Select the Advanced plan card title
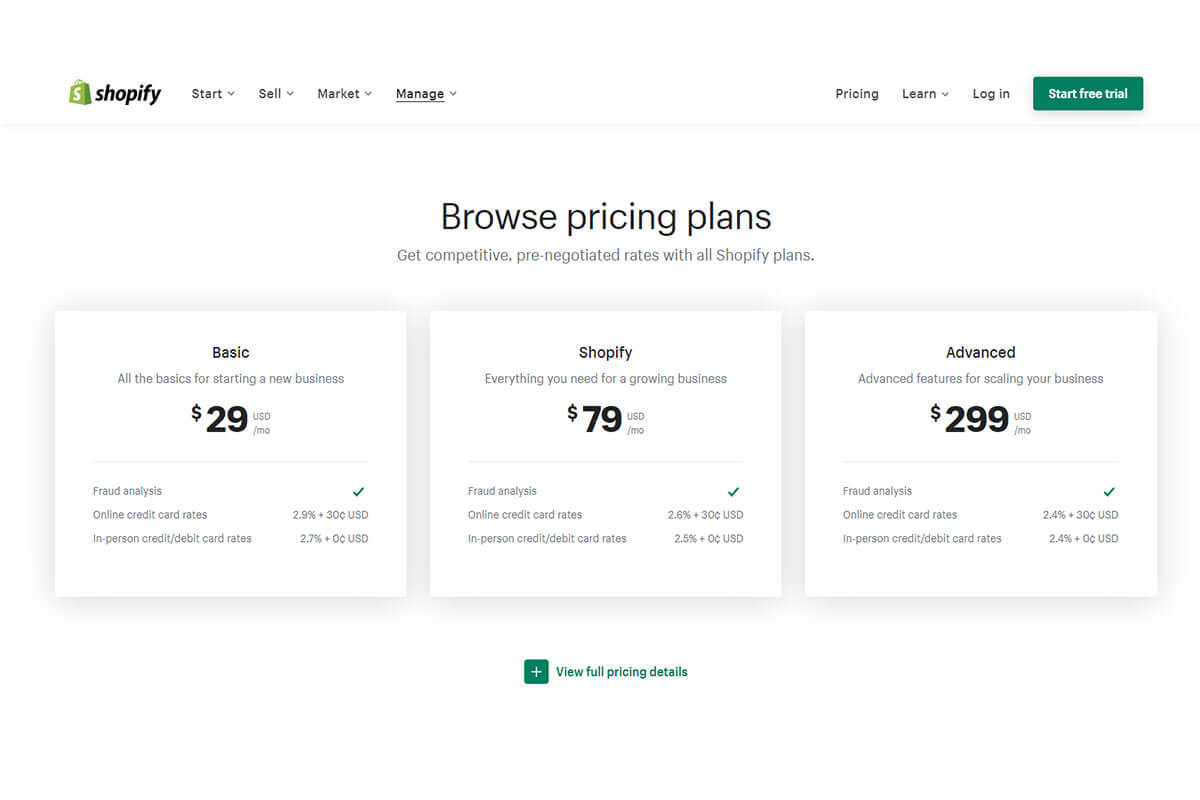 (981, 353)
